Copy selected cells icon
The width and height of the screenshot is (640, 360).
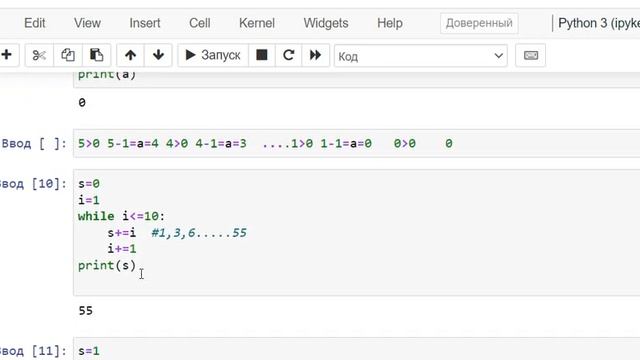[68, 55]
